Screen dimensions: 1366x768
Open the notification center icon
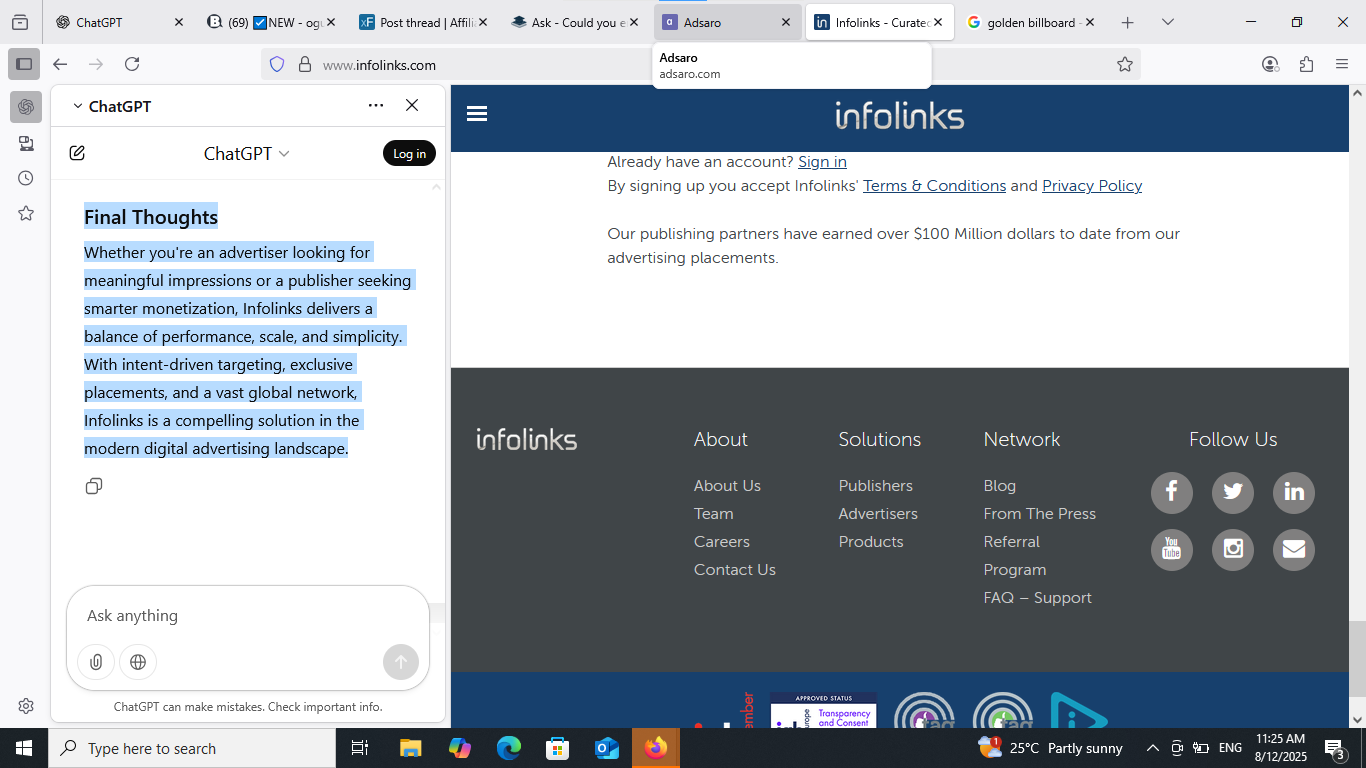click(x=1335, y=748)
